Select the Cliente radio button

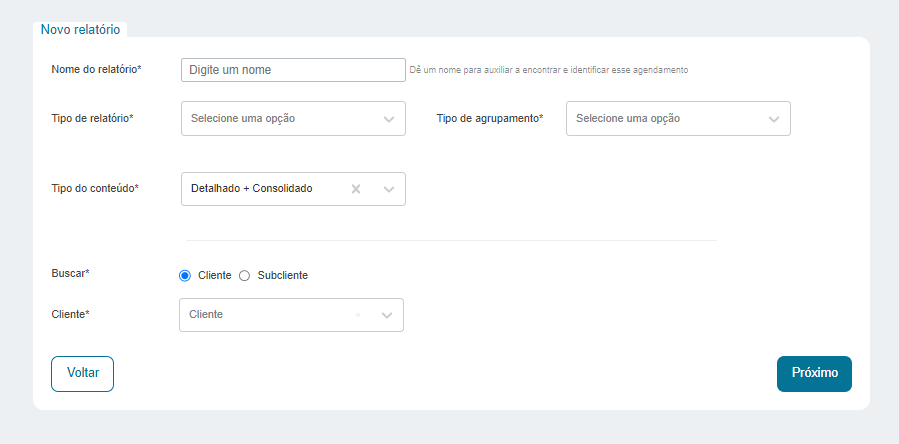tap(185, 276)
